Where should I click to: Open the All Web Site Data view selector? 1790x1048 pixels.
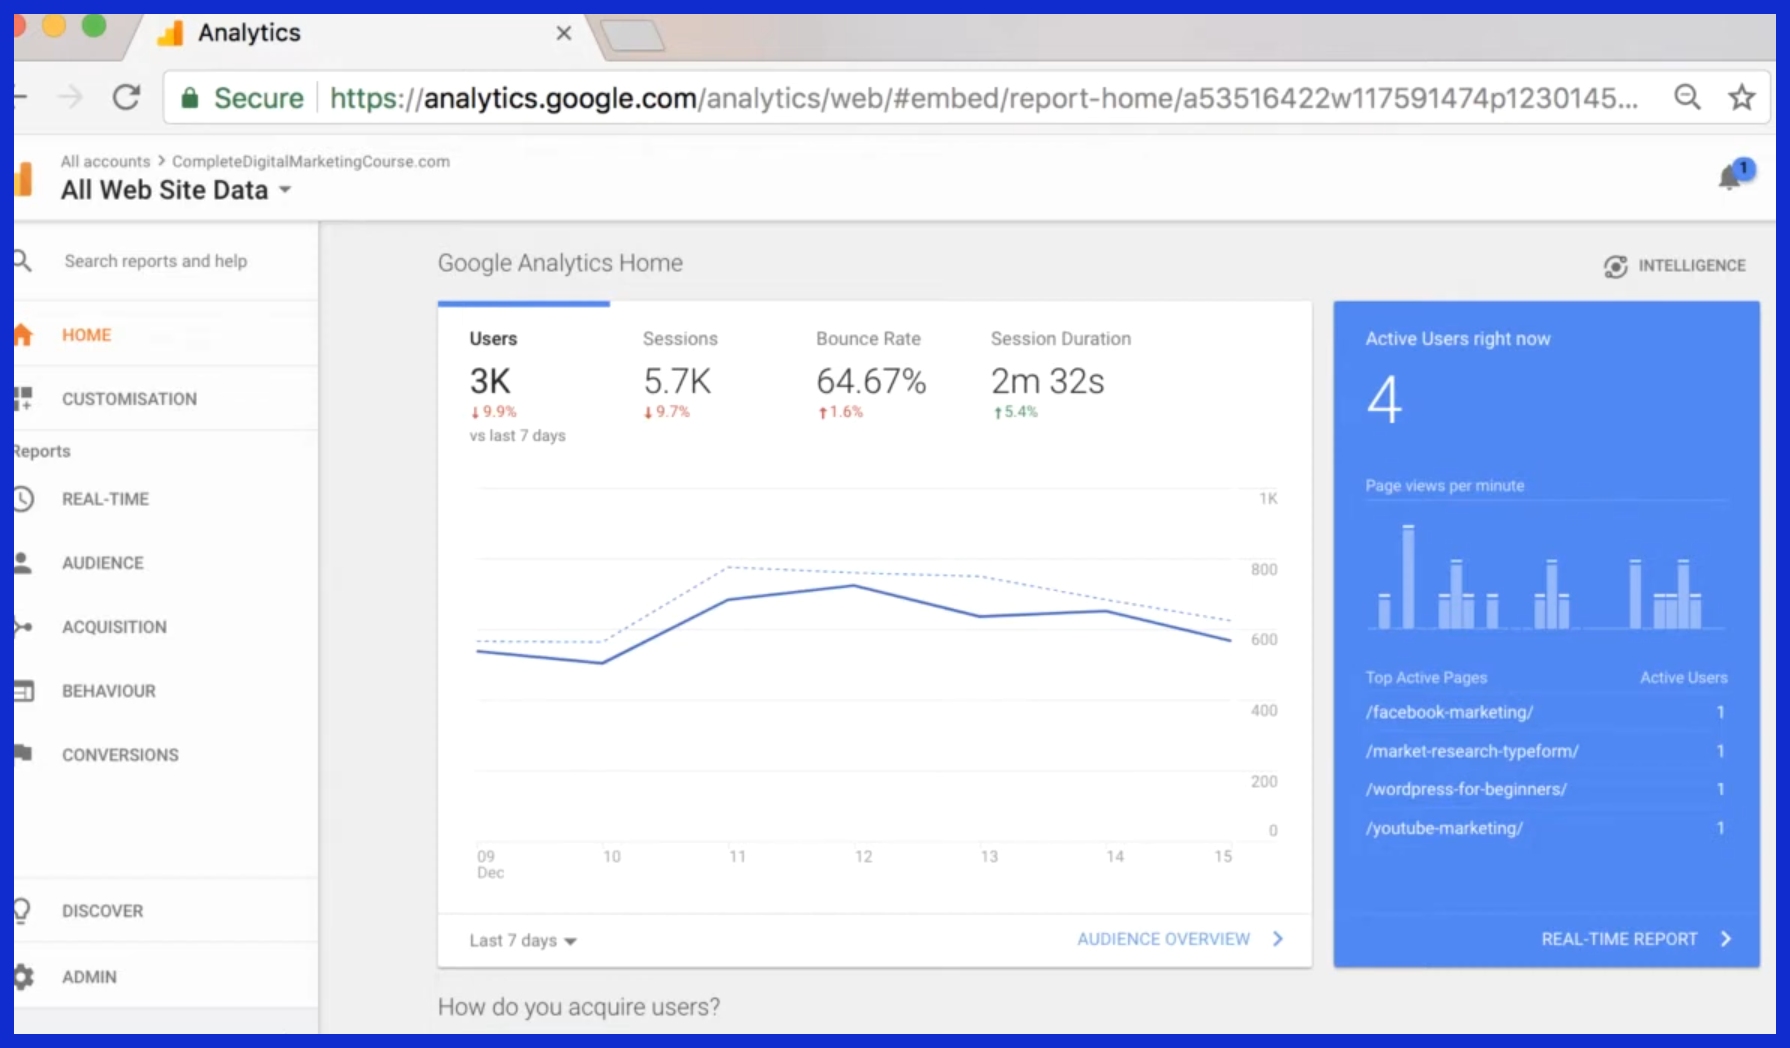175,190
